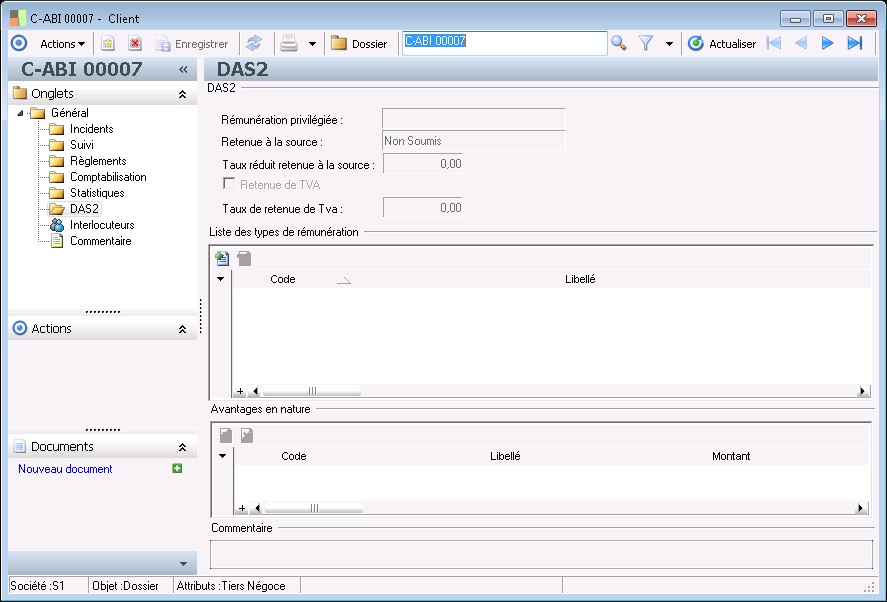
Task: Collapse the Onglets panel section
Action: 182,94
